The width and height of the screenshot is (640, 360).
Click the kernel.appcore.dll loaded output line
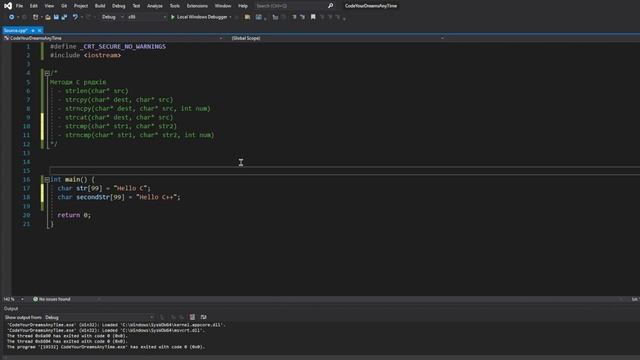pos(116,325)
